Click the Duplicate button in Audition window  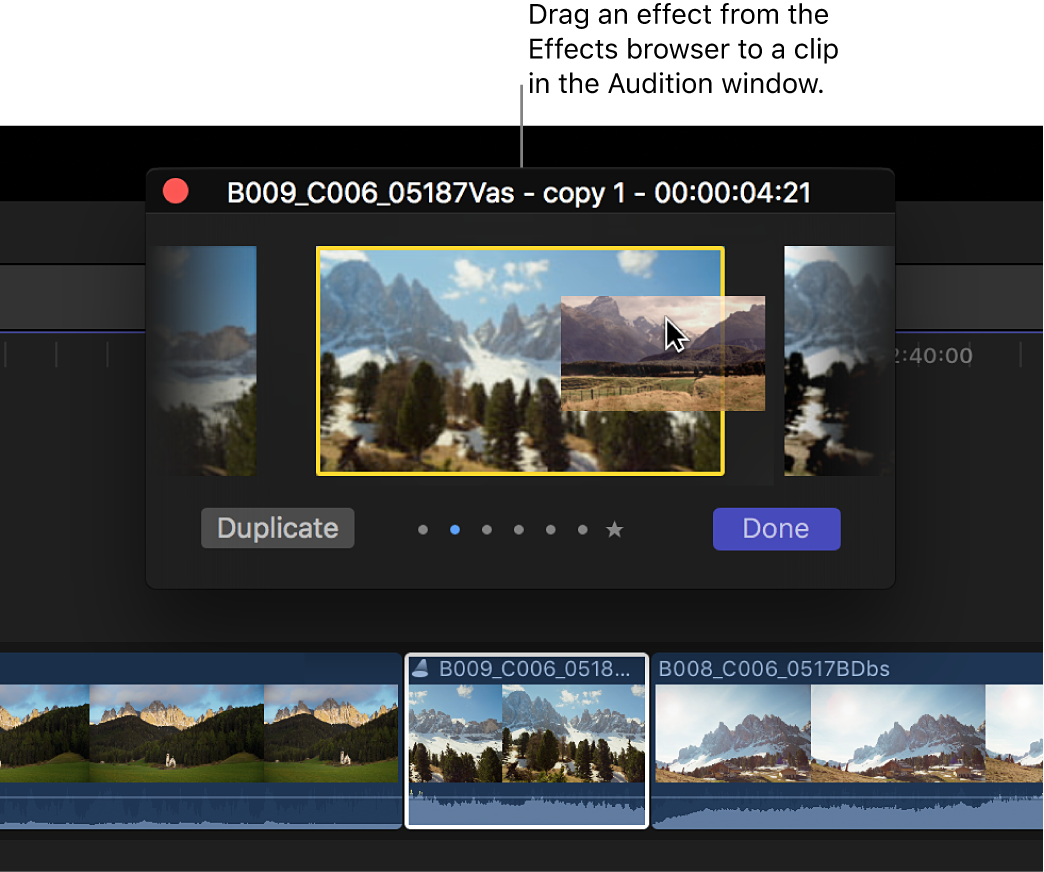click(277, 528)
